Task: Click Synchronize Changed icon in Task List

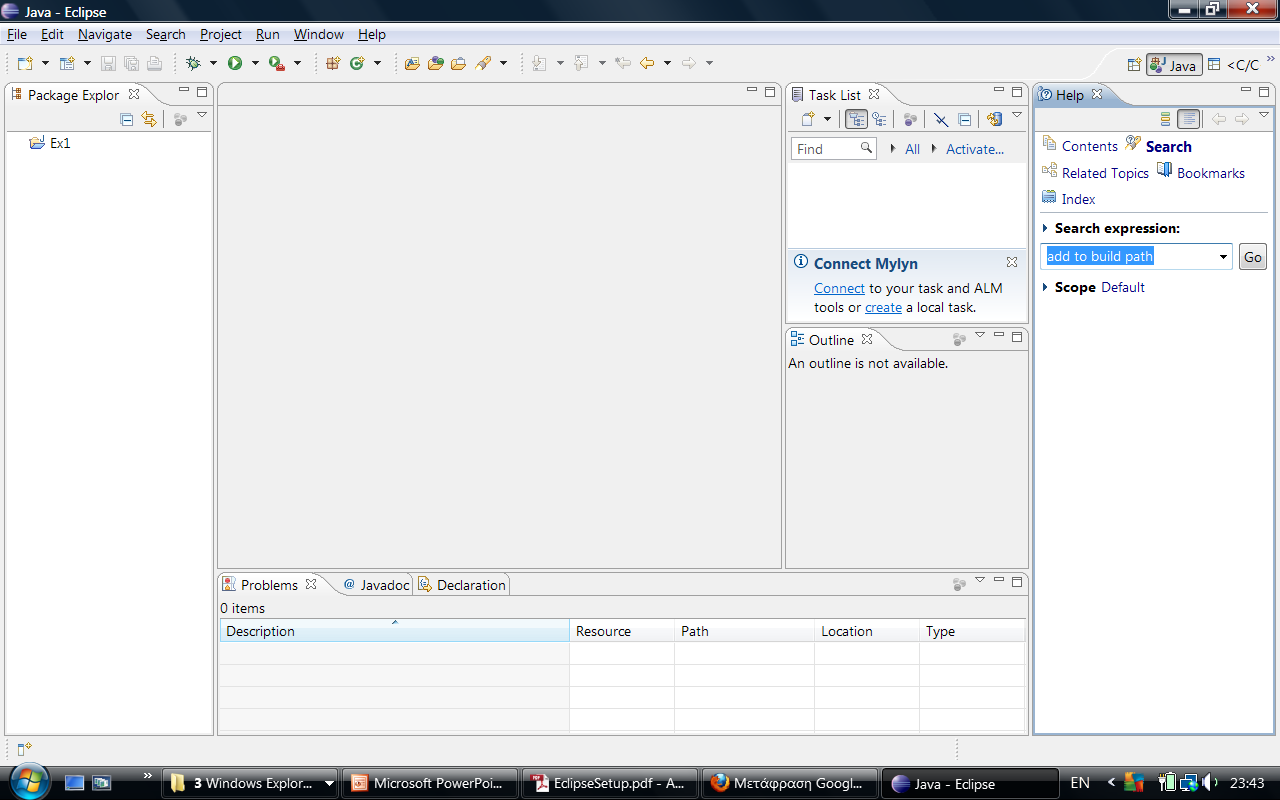Action: (994, 119)
